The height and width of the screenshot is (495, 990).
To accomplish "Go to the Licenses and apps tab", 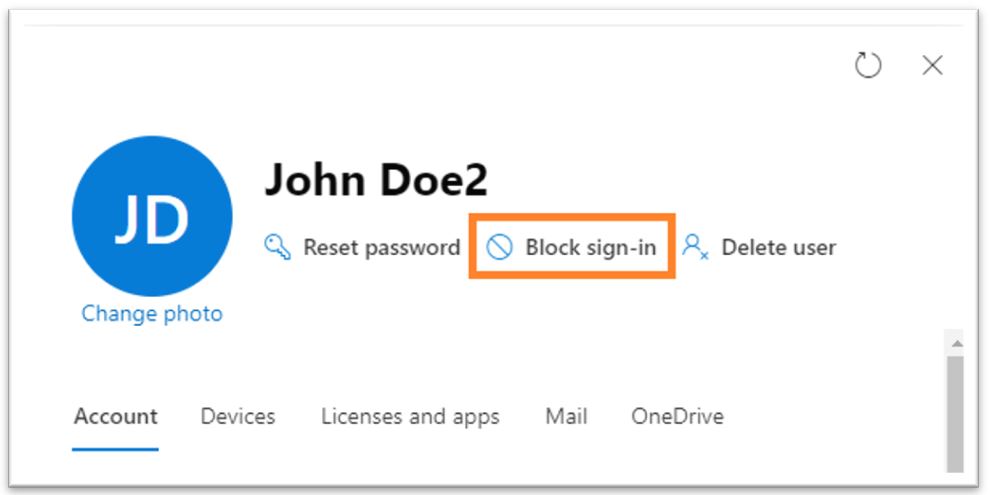I will tap(410, 417).
